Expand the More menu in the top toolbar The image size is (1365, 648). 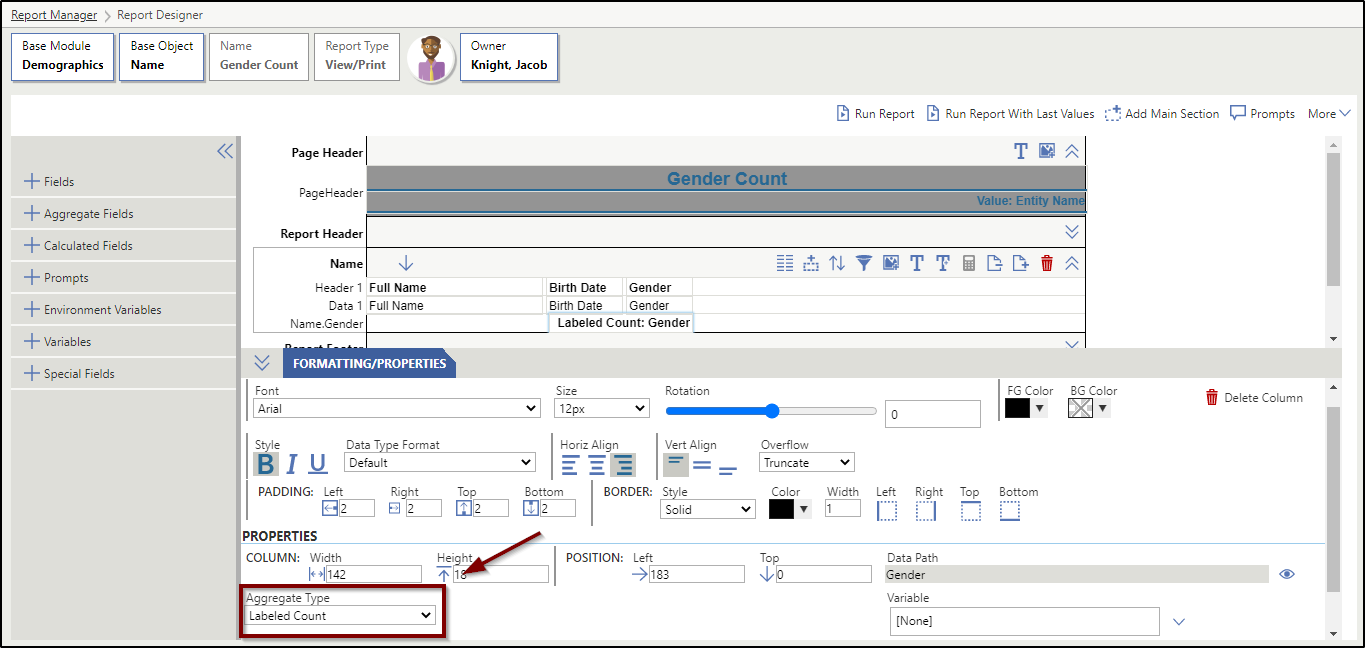[x=1328, y=113]
